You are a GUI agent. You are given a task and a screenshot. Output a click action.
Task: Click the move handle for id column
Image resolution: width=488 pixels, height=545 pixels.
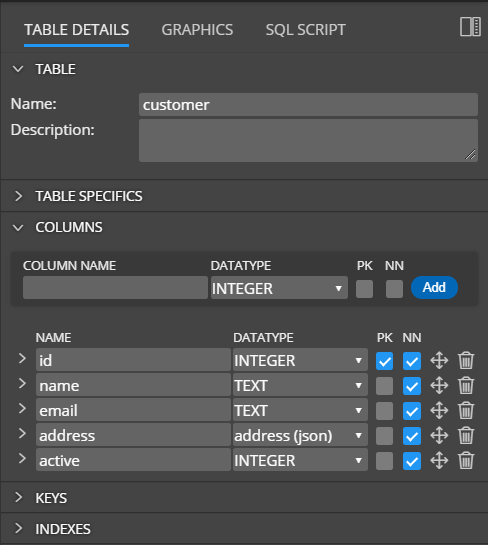click(x=439, y=360)
